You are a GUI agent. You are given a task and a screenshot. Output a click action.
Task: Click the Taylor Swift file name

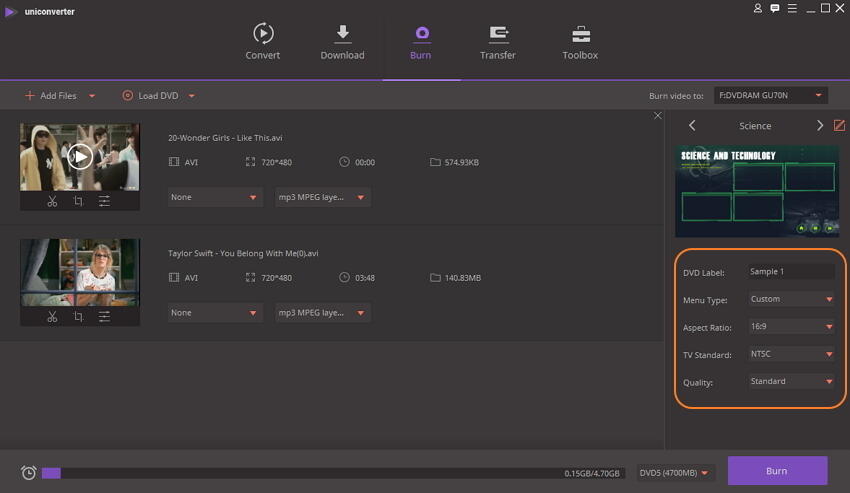(243, 253)
